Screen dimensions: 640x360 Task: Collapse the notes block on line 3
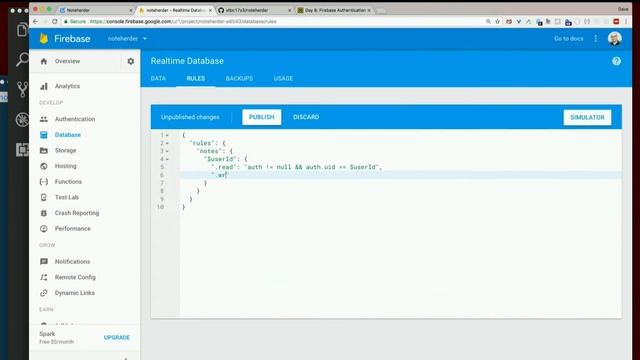(x=167, y=151)
